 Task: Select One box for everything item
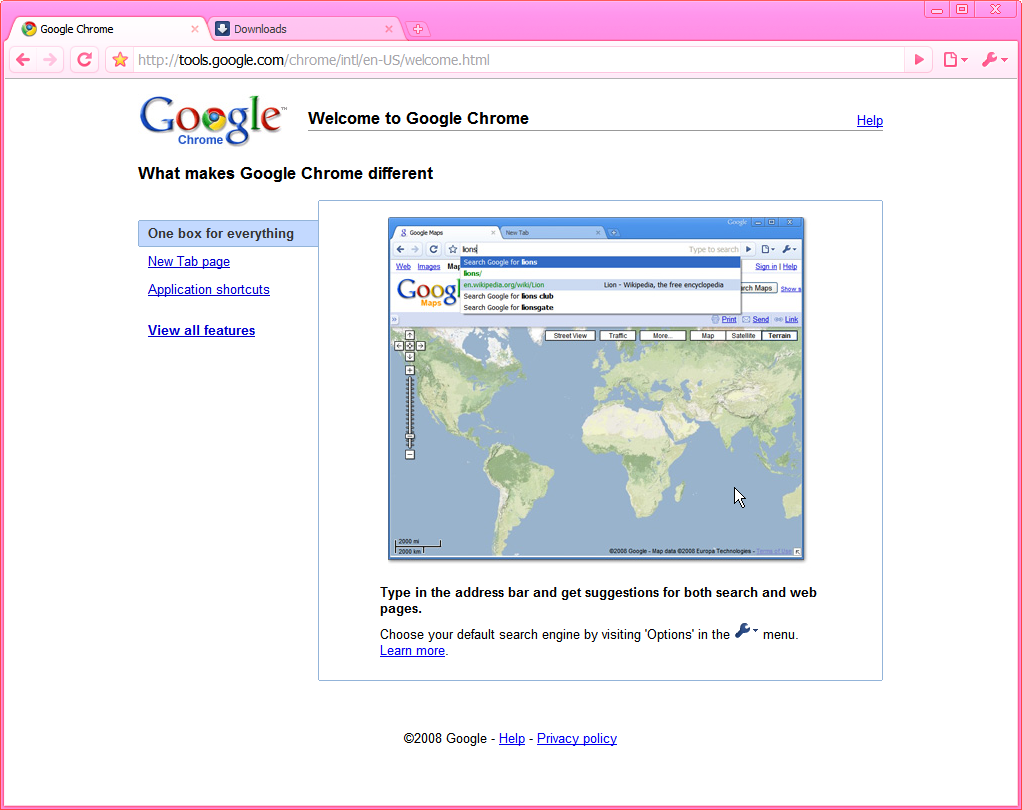pyautogui.click(x=228, y=233)
